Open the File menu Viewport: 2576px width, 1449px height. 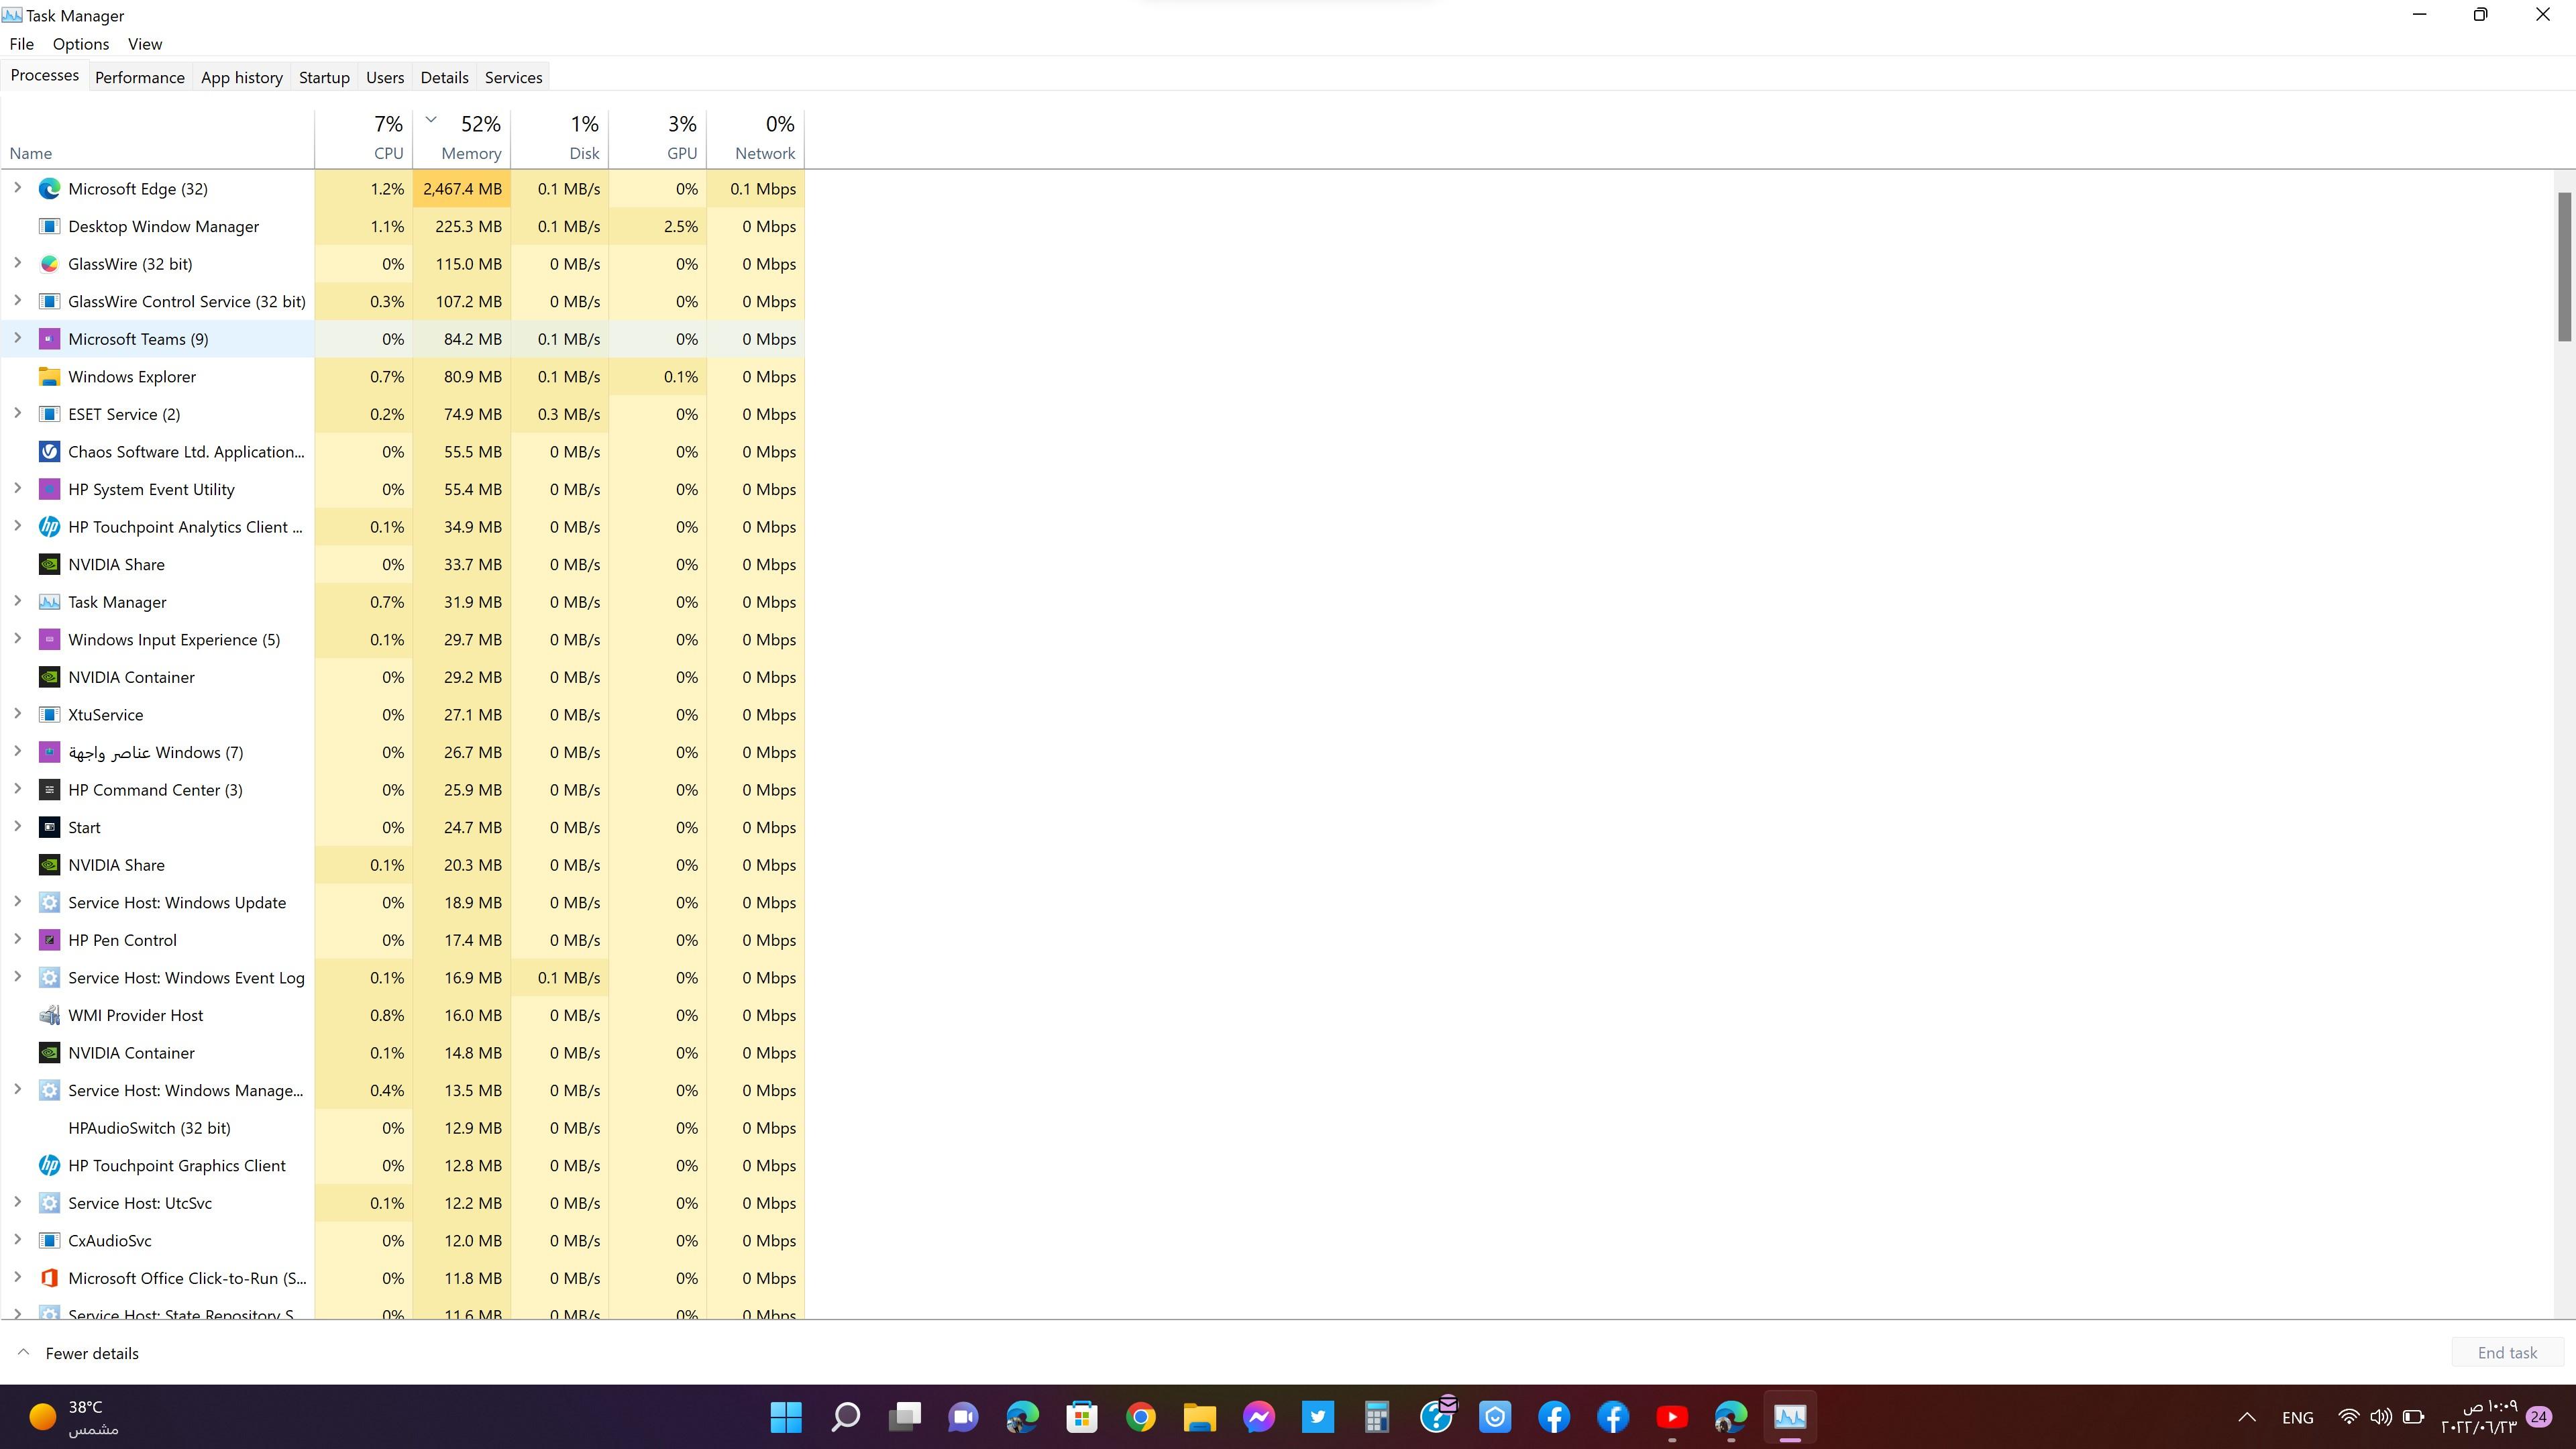click(x=22, y=44)
